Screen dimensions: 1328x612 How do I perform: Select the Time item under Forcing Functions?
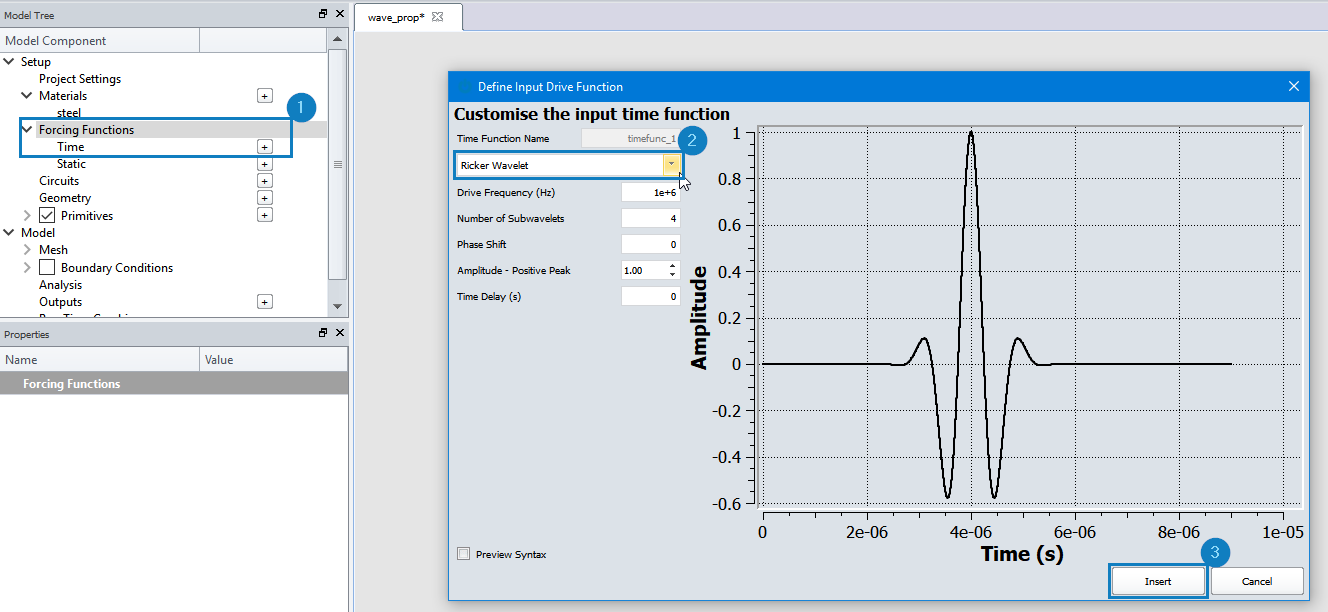tap(71, 147)
